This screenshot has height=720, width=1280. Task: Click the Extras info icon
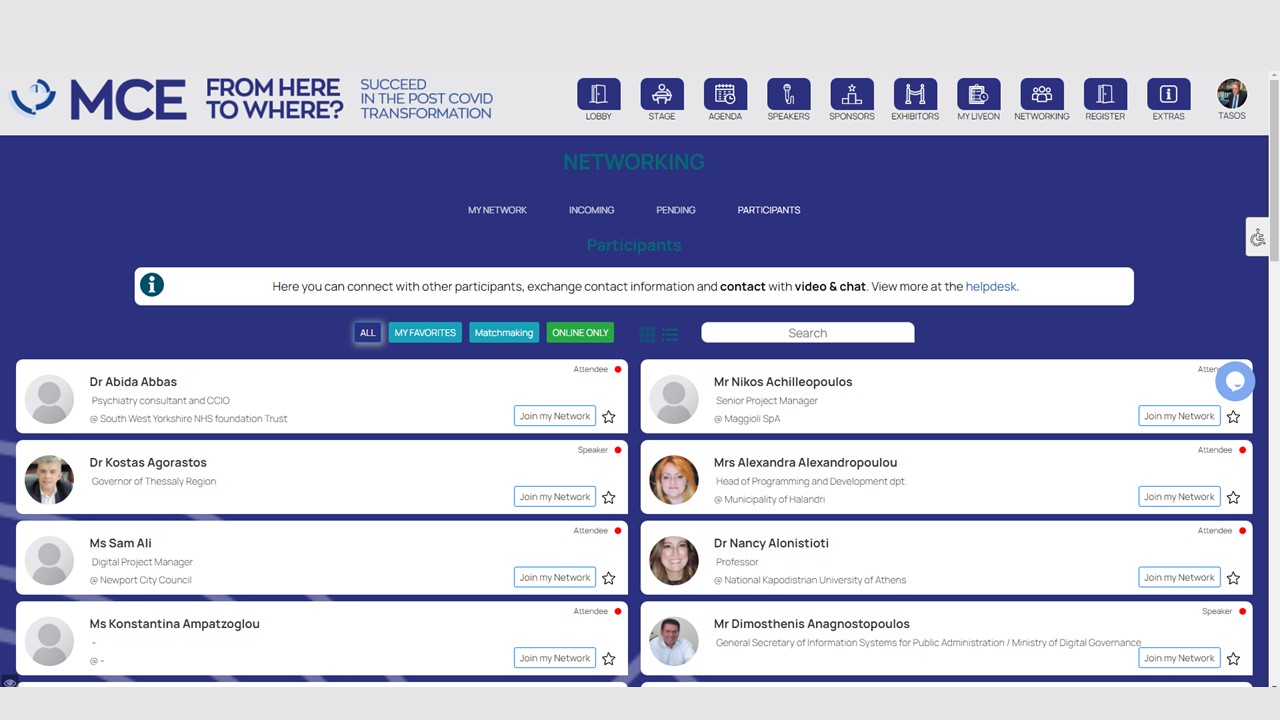pos(1168,95)
